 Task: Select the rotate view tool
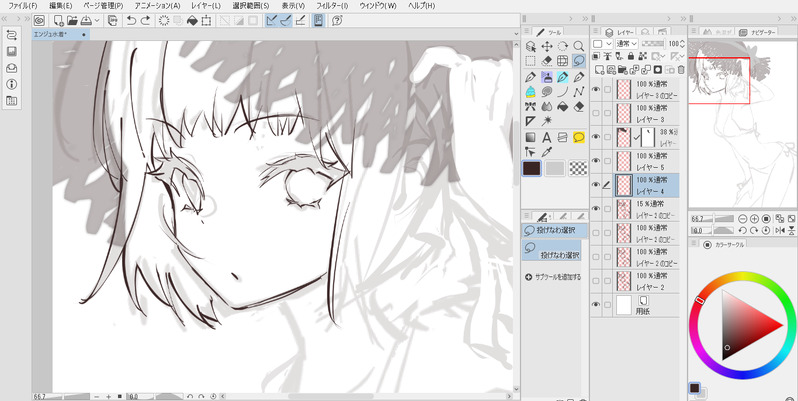pos(562,46)
